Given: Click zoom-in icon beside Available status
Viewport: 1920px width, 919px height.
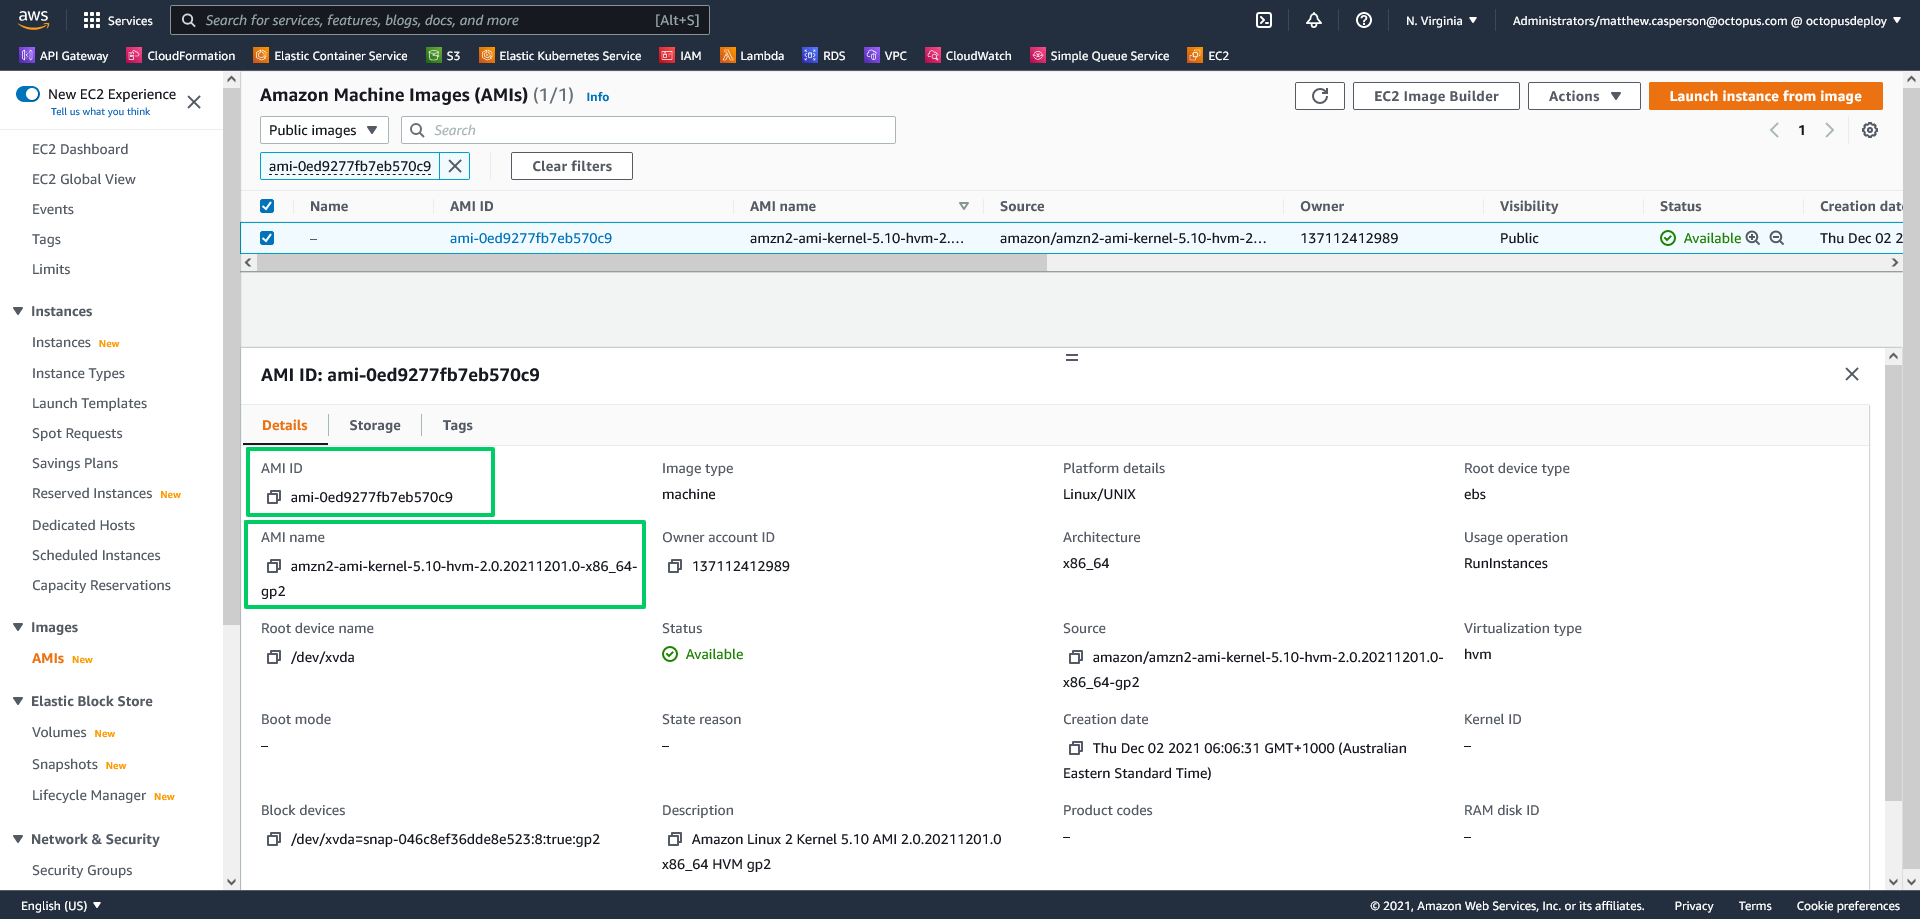Looking at the screenshot, I should click(1753, 238).
